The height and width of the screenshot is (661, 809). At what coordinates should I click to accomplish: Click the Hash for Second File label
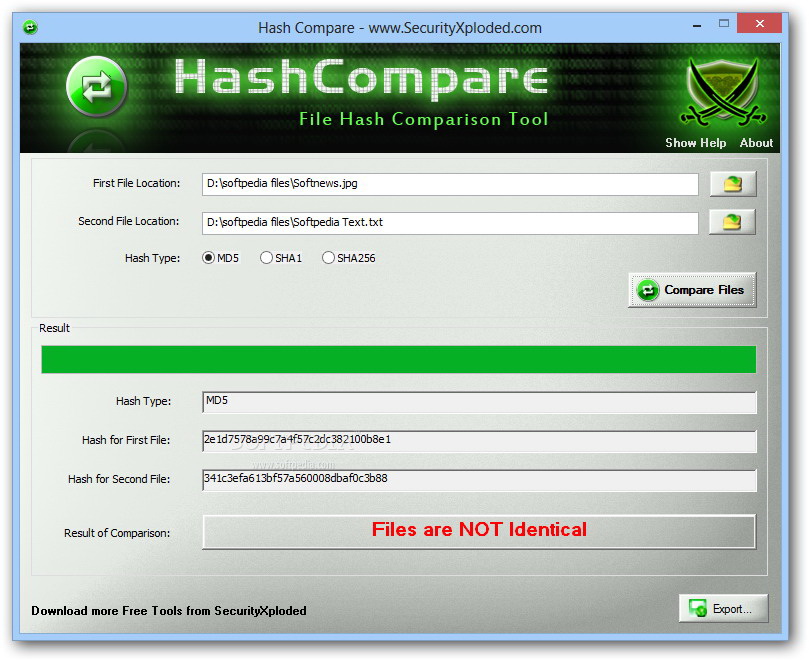(119, 479)
